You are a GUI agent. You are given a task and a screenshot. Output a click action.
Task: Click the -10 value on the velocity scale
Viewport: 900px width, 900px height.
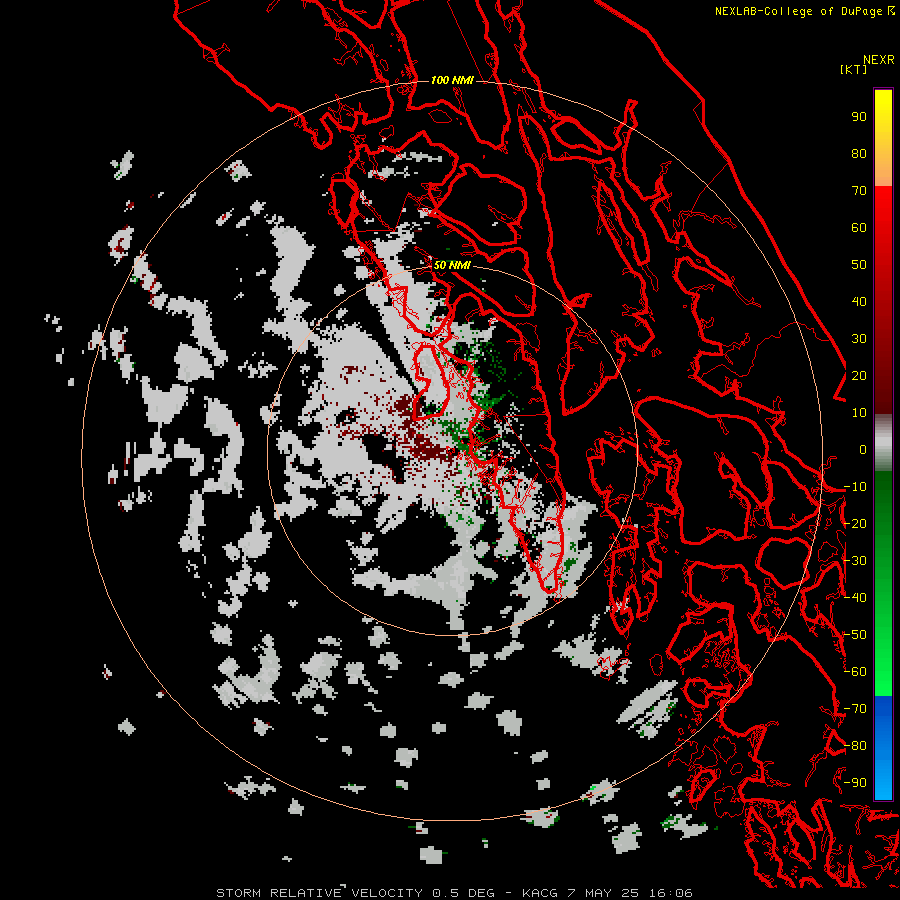coord(855,487)
